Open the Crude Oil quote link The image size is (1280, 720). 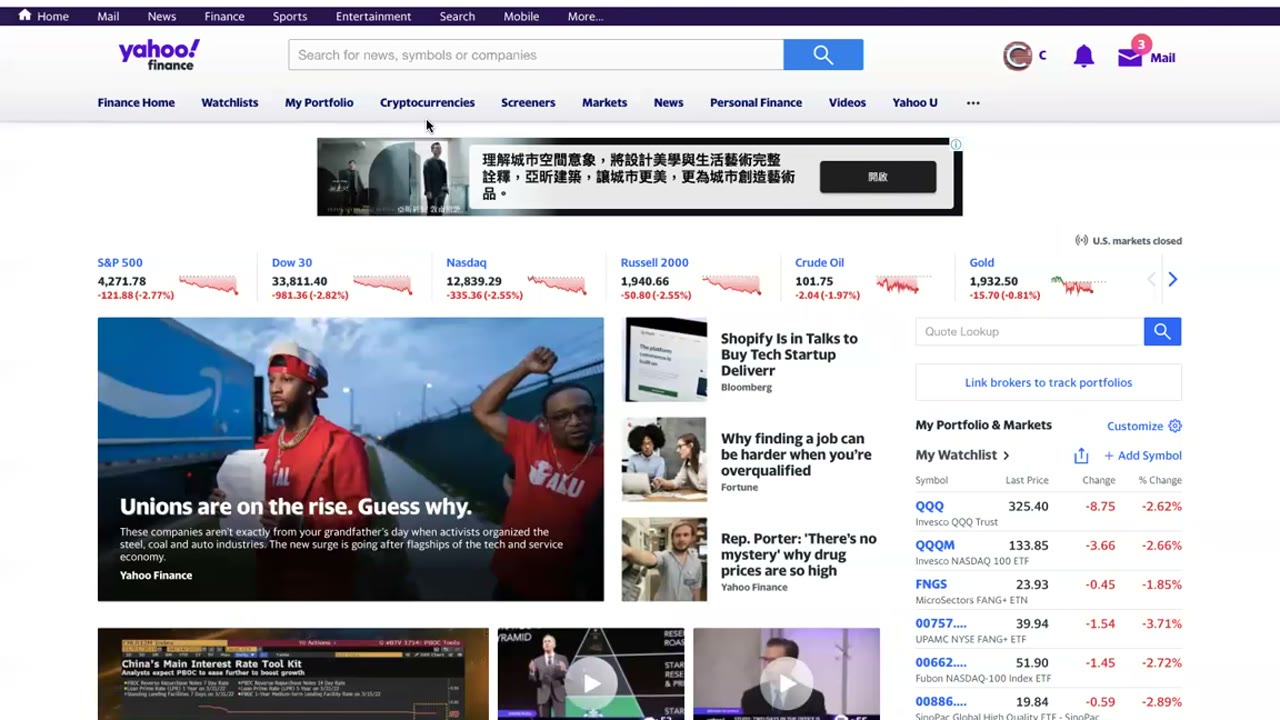click(819, 263)
